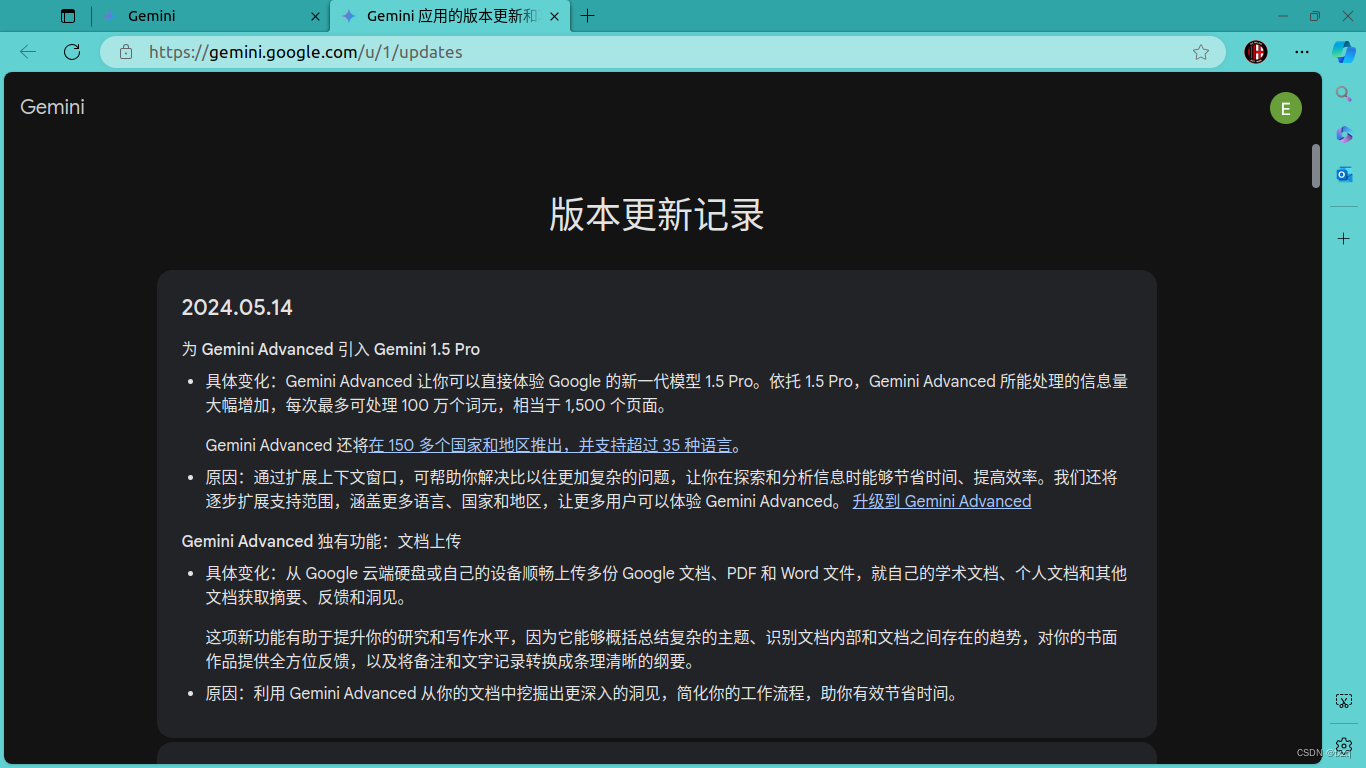Click the Gemini logo text
1366x768 pixels.
coord(52,107)
